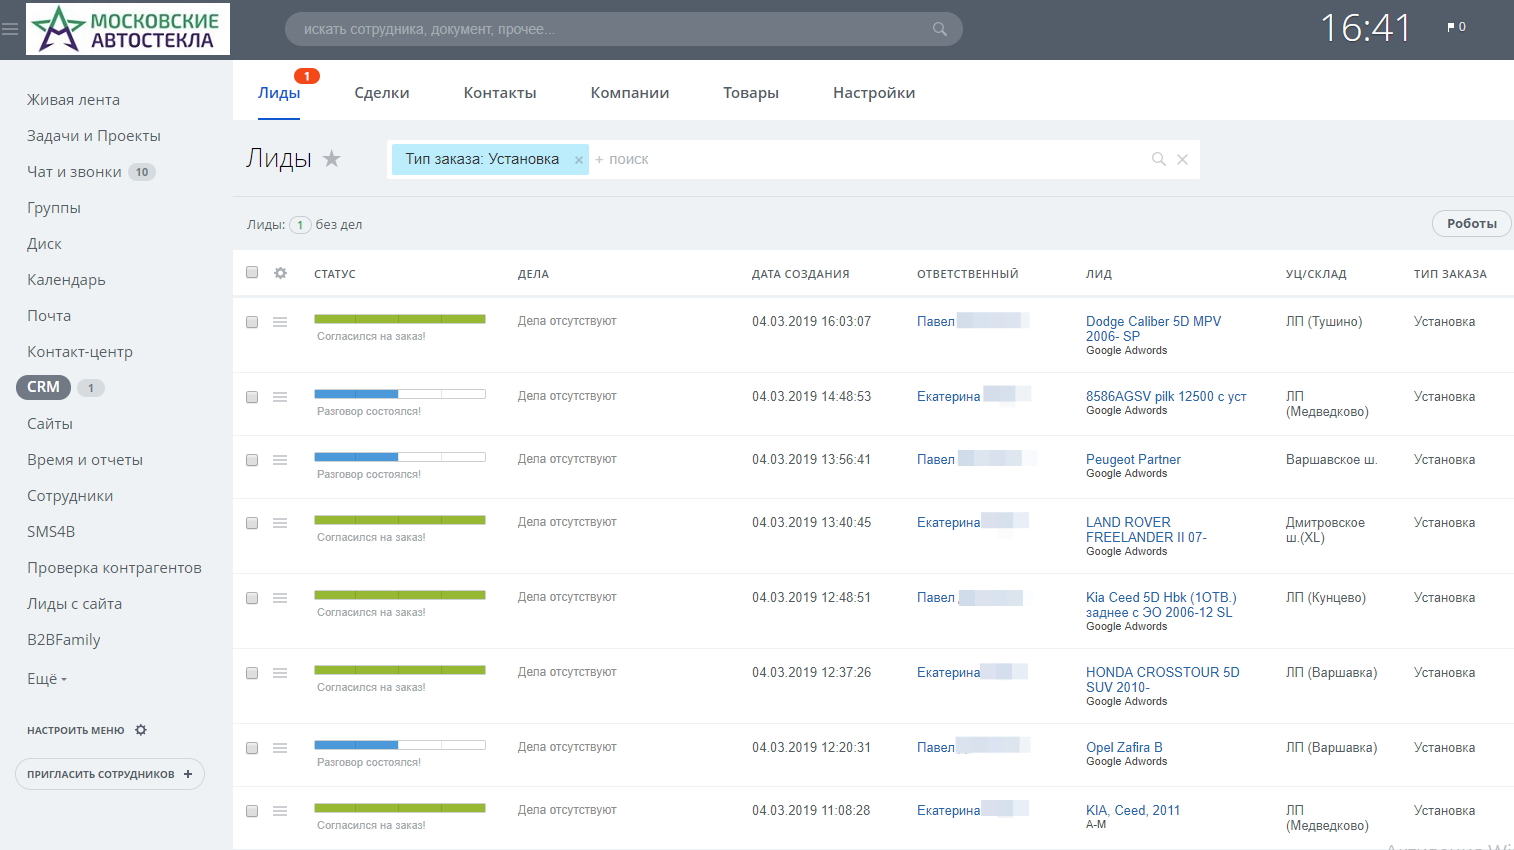Add Лиды to favorites with the star icon
The height and width of the screenshot is (850, 1514).
332,158
